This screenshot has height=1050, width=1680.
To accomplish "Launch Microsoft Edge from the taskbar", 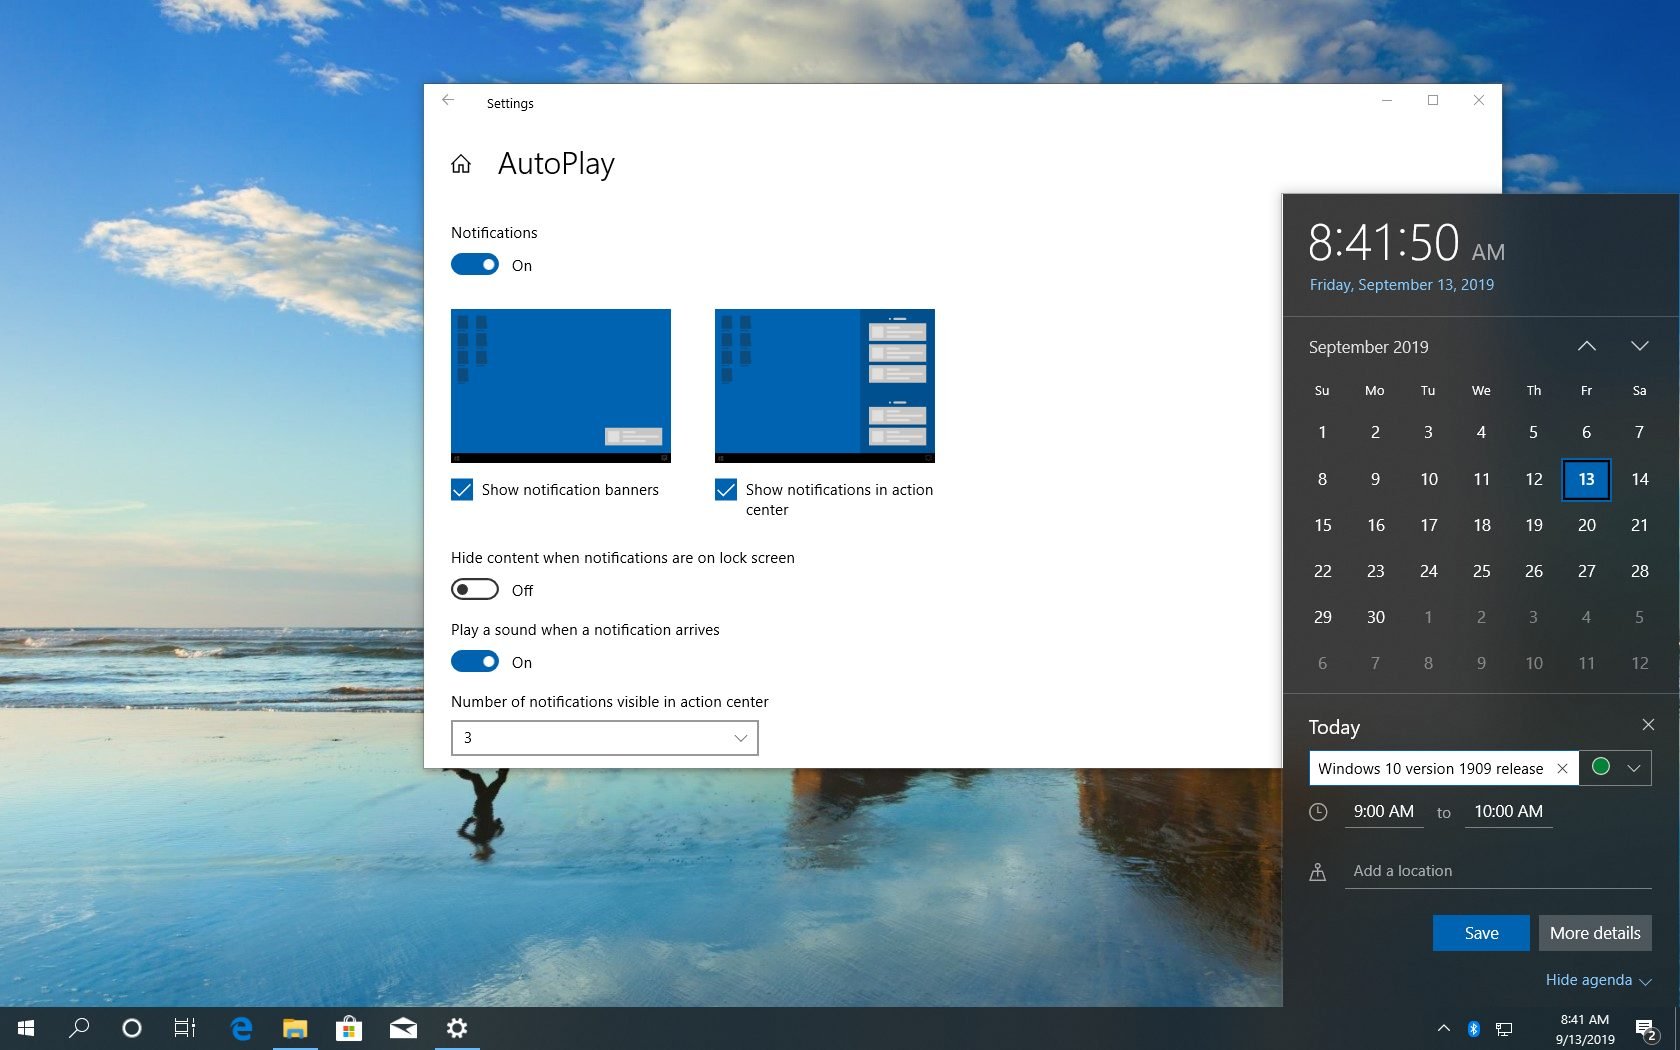I will pos(241,1028).
